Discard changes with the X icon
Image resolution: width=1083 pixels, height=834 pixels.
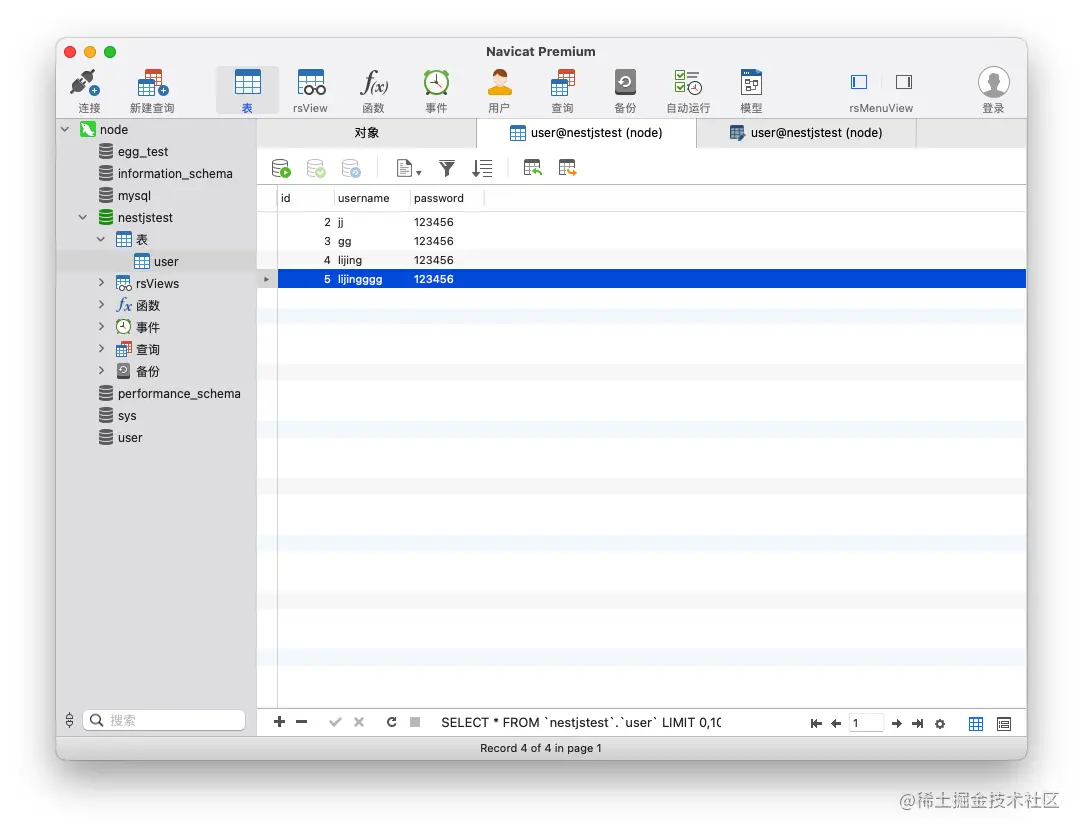click(x=358, y=722)
